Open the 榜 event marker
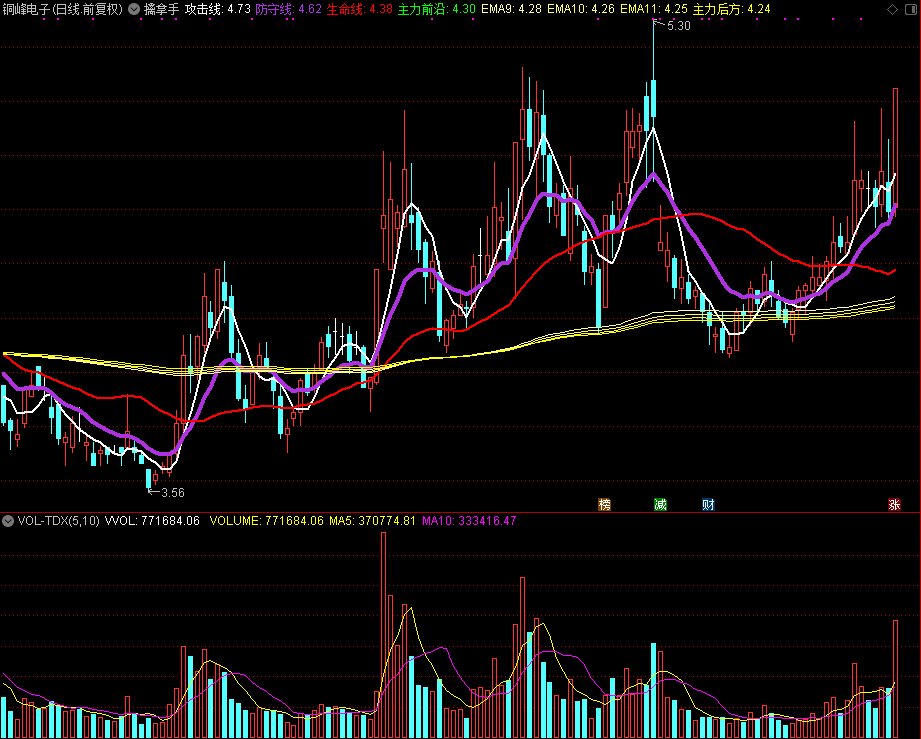Image resolution: width=921 pixels, height=739 pixels. (604, 504)
